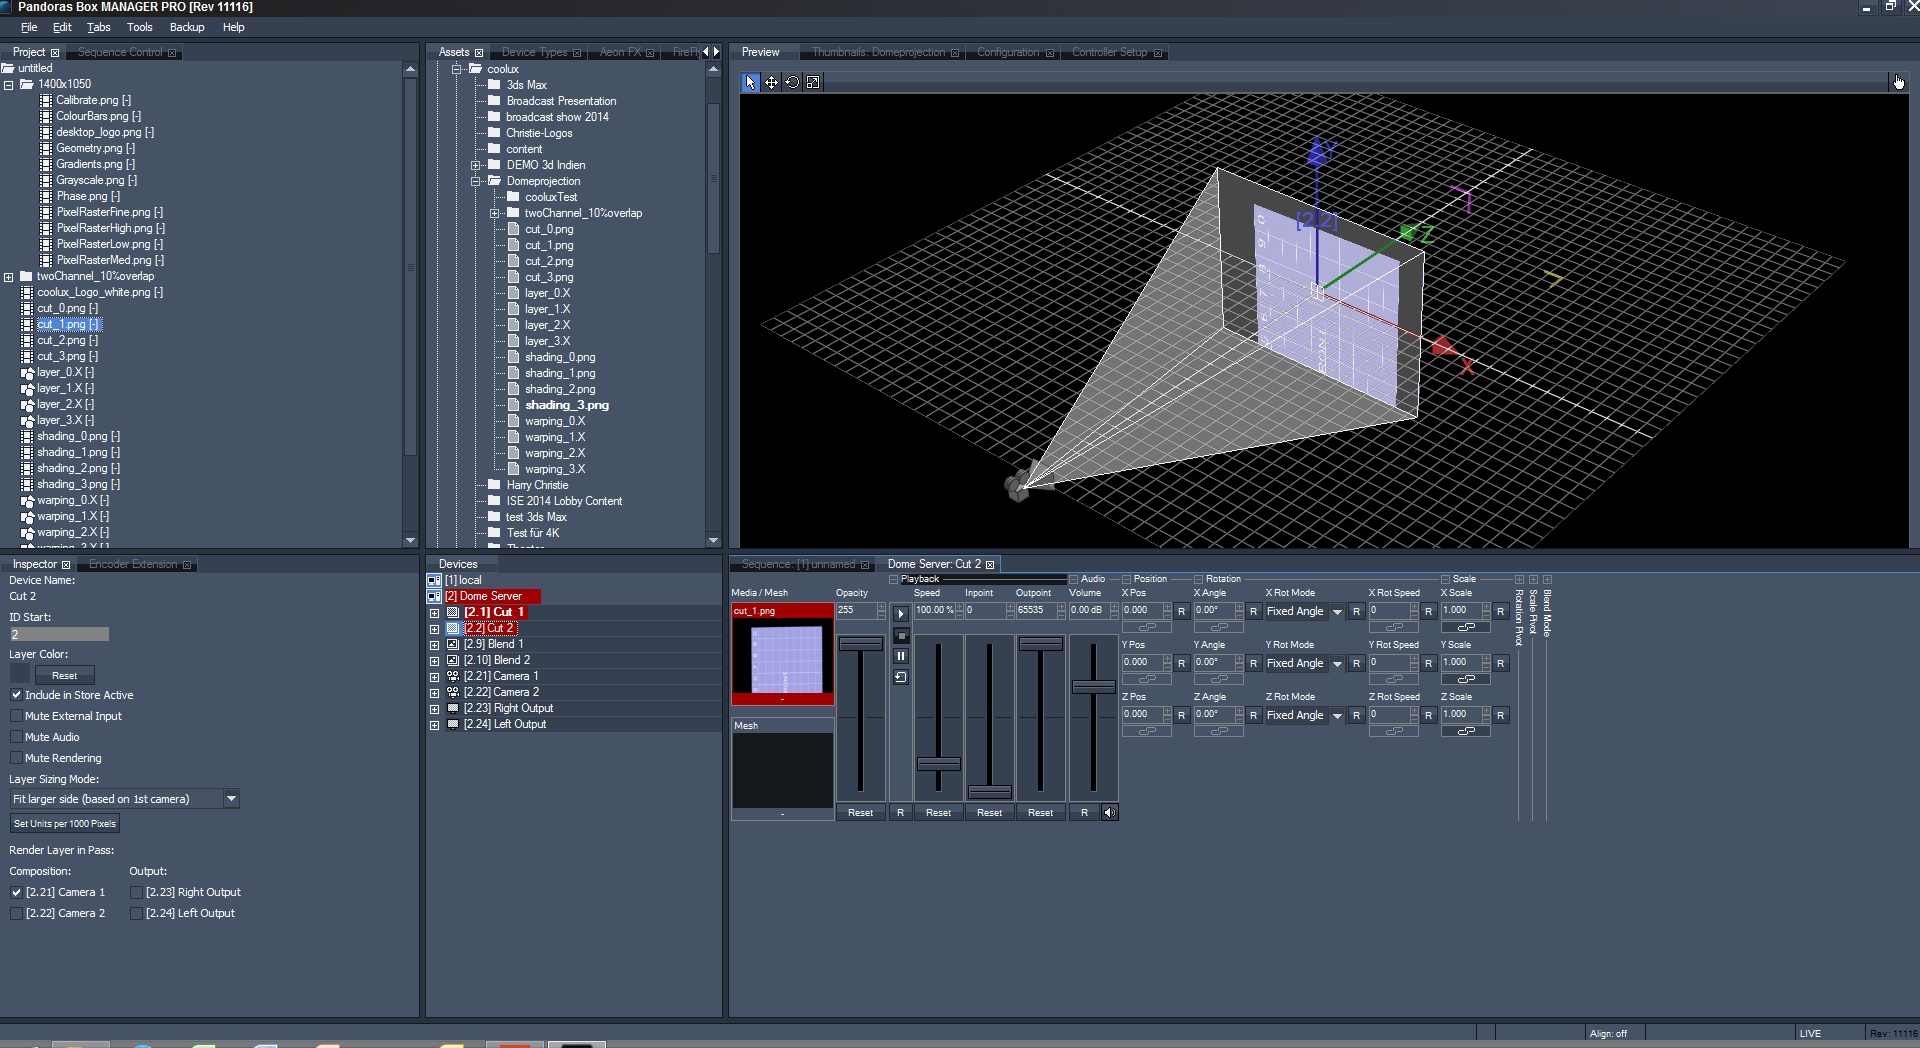The height and width of the screenshot is (1048, 1920).
Task: Open the Tools menu
Action: click(x=139, y=27)
